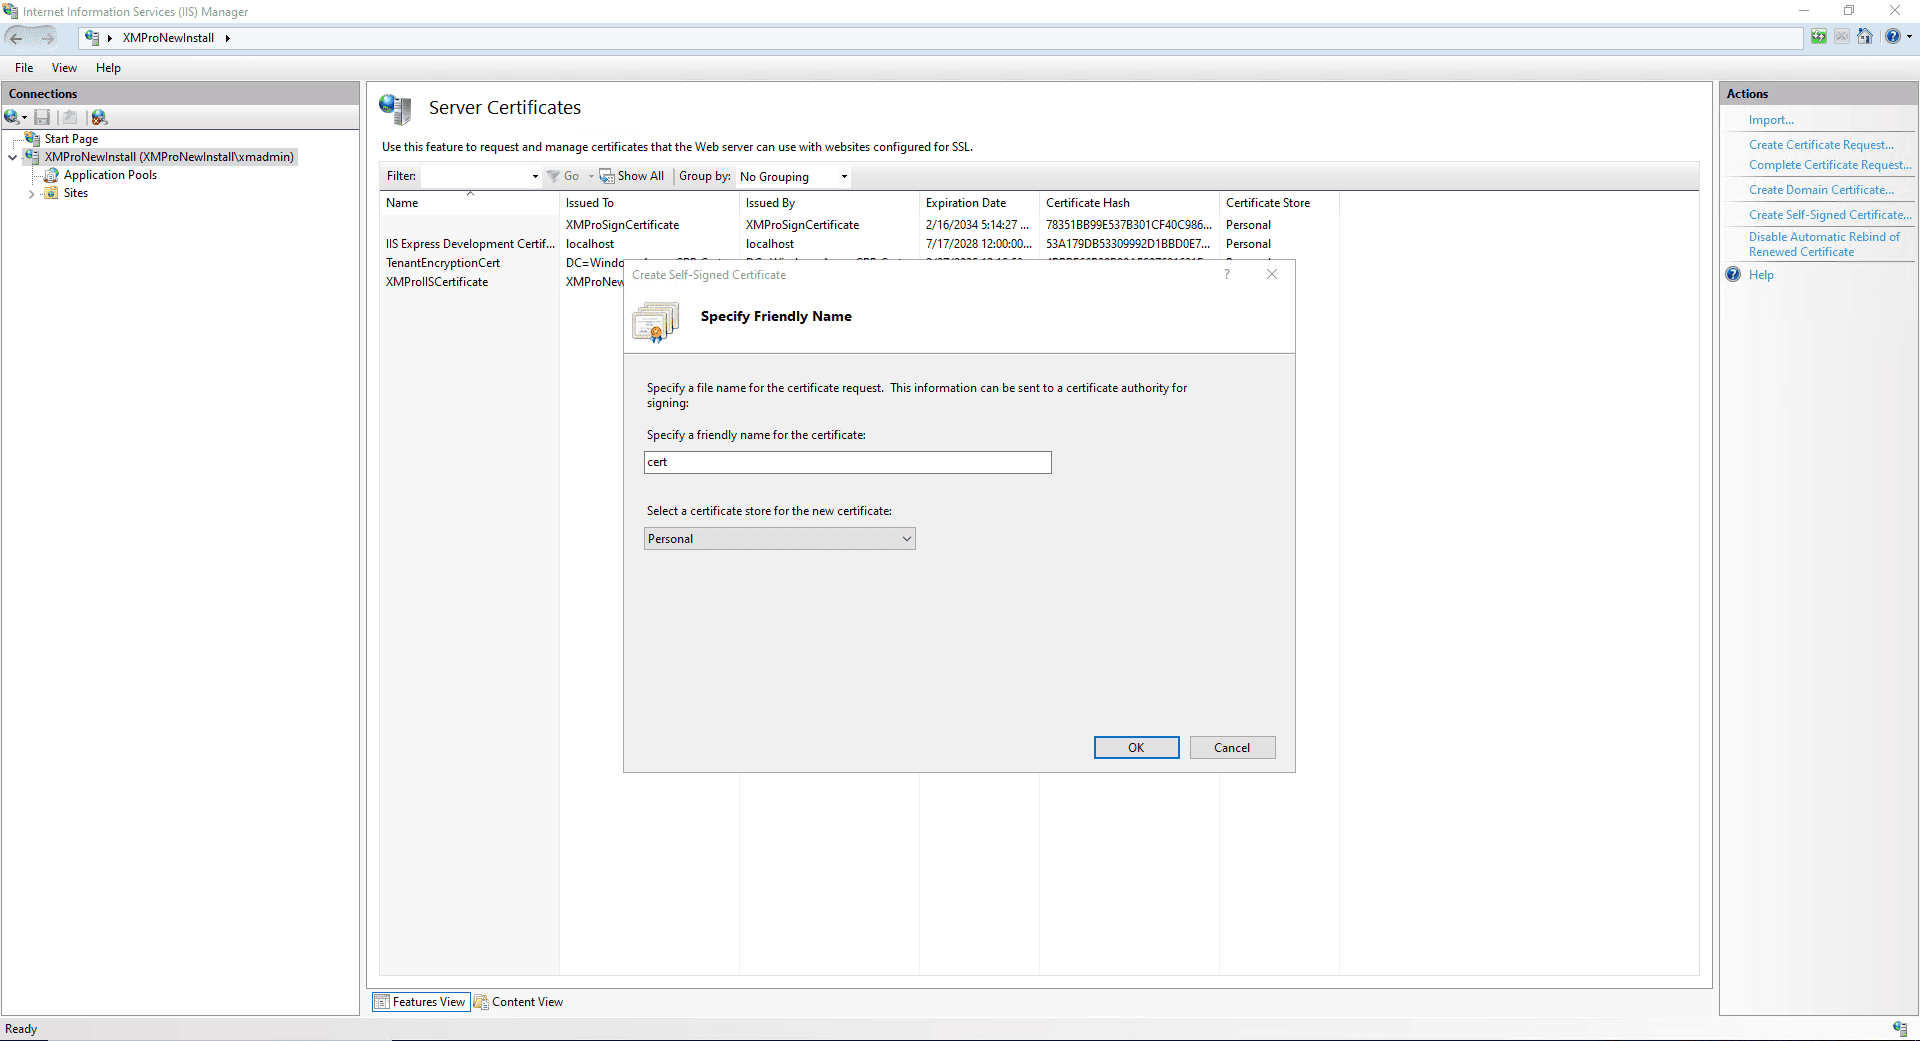Viewport: 1920px width, 1041px height.
Task: Click the Refresh page icon near address bar
Action: point(1819,37)
